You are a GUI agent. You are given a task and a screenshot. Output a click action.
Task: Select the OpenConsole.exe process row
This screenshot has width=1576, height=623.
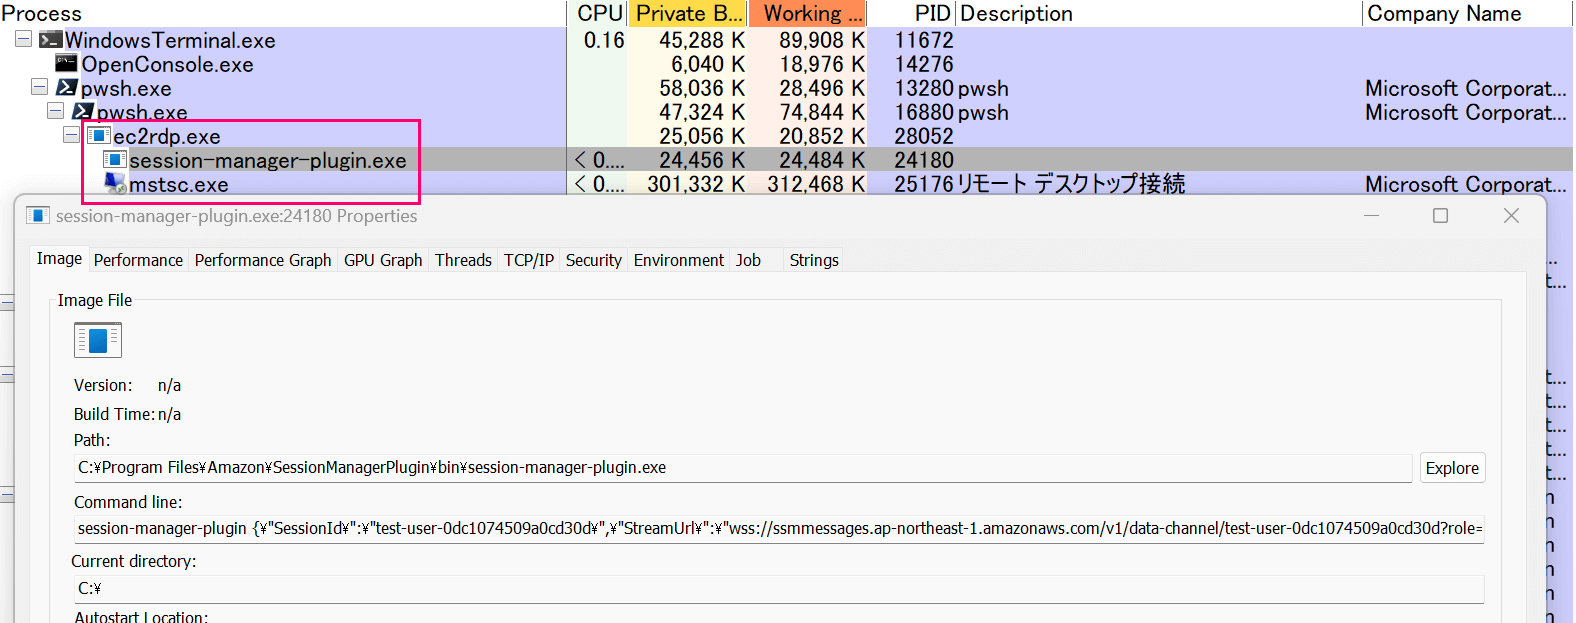pyautogui.click(x=786, y=64)
